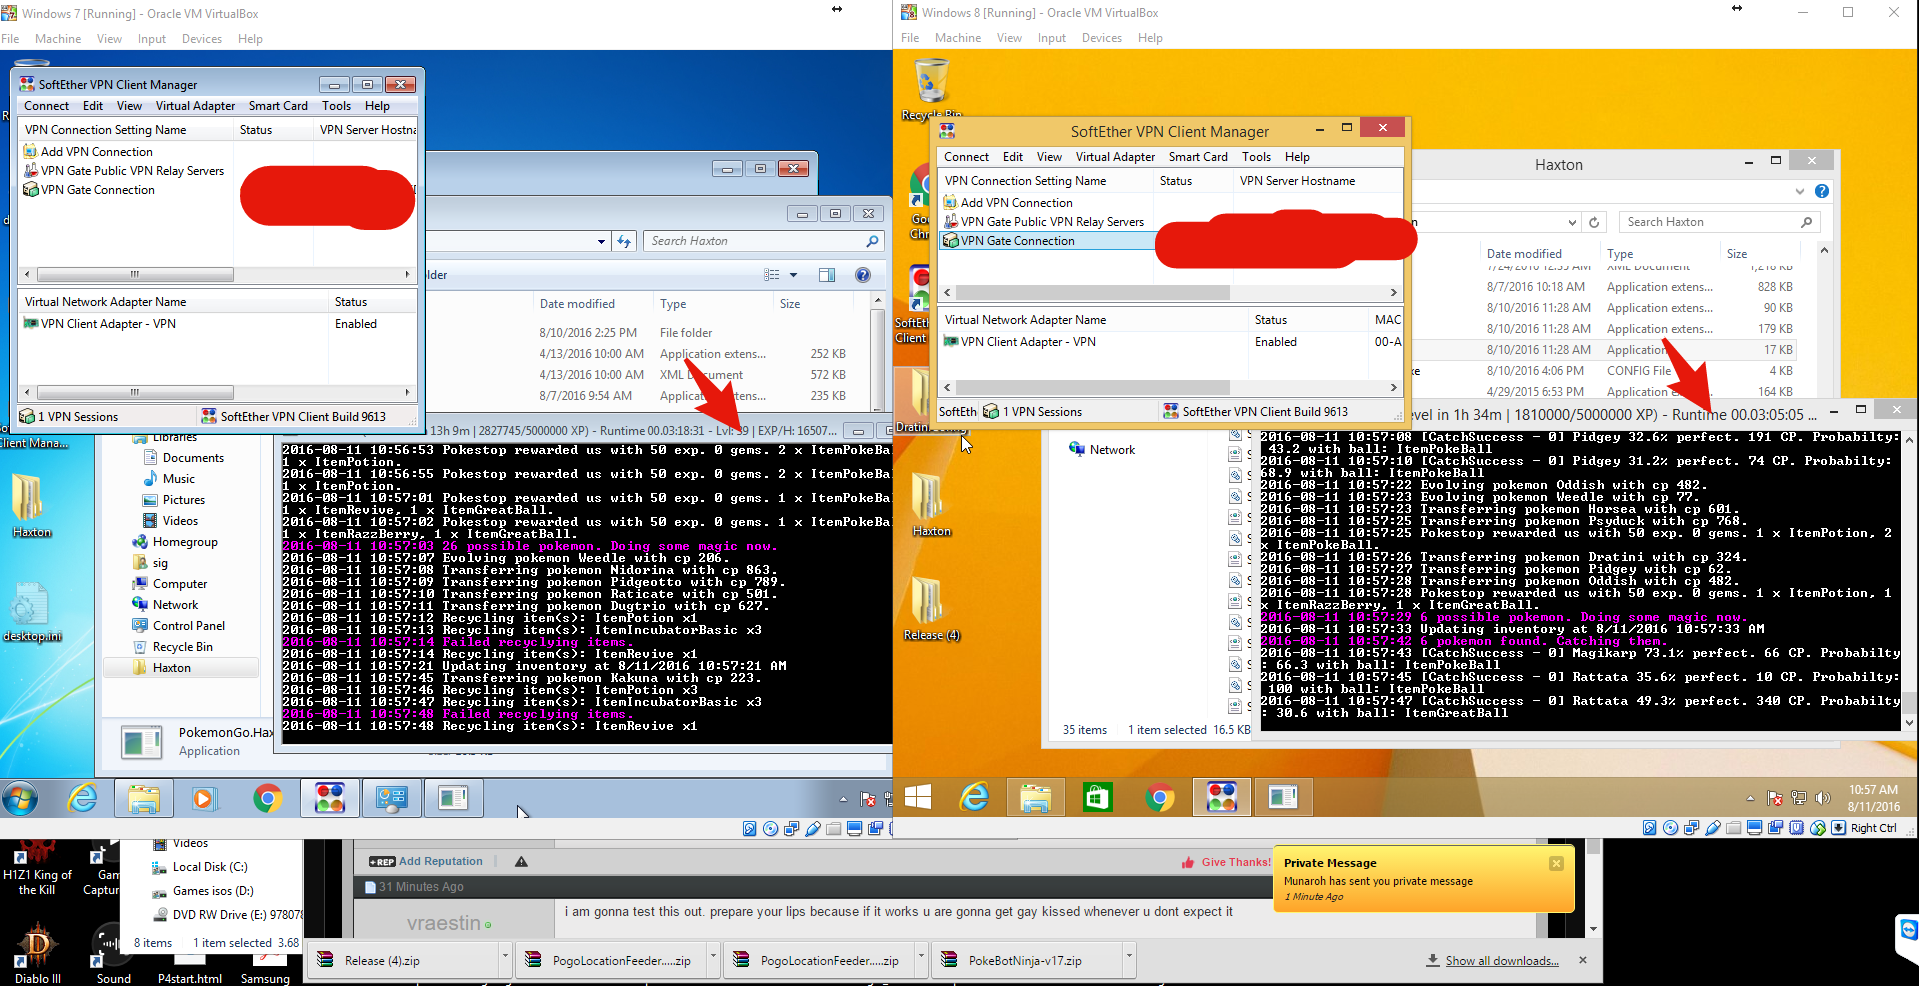Open dropdown arrow beside PokeBotNinja-v17.zip download

click(x=1129, y=958)
